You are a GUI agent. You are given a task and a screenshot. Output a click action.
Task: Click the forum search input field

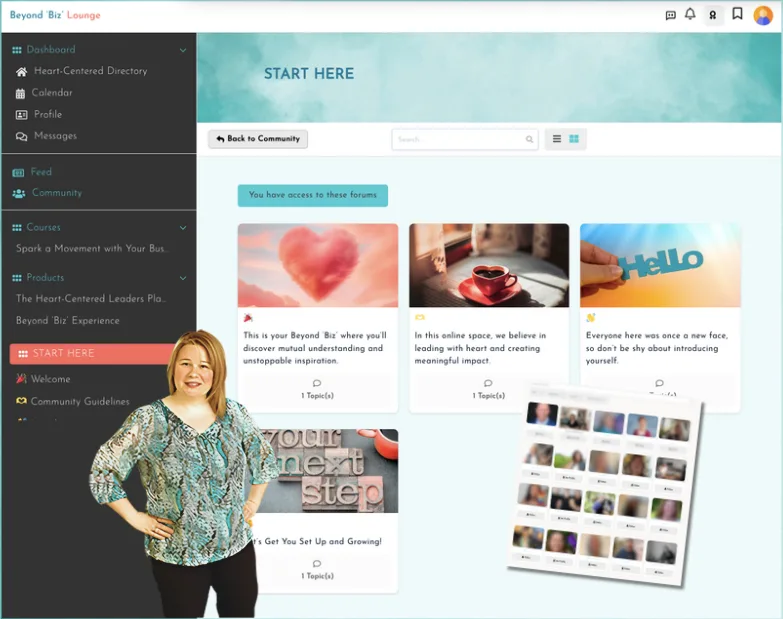(x=458, y=139)
